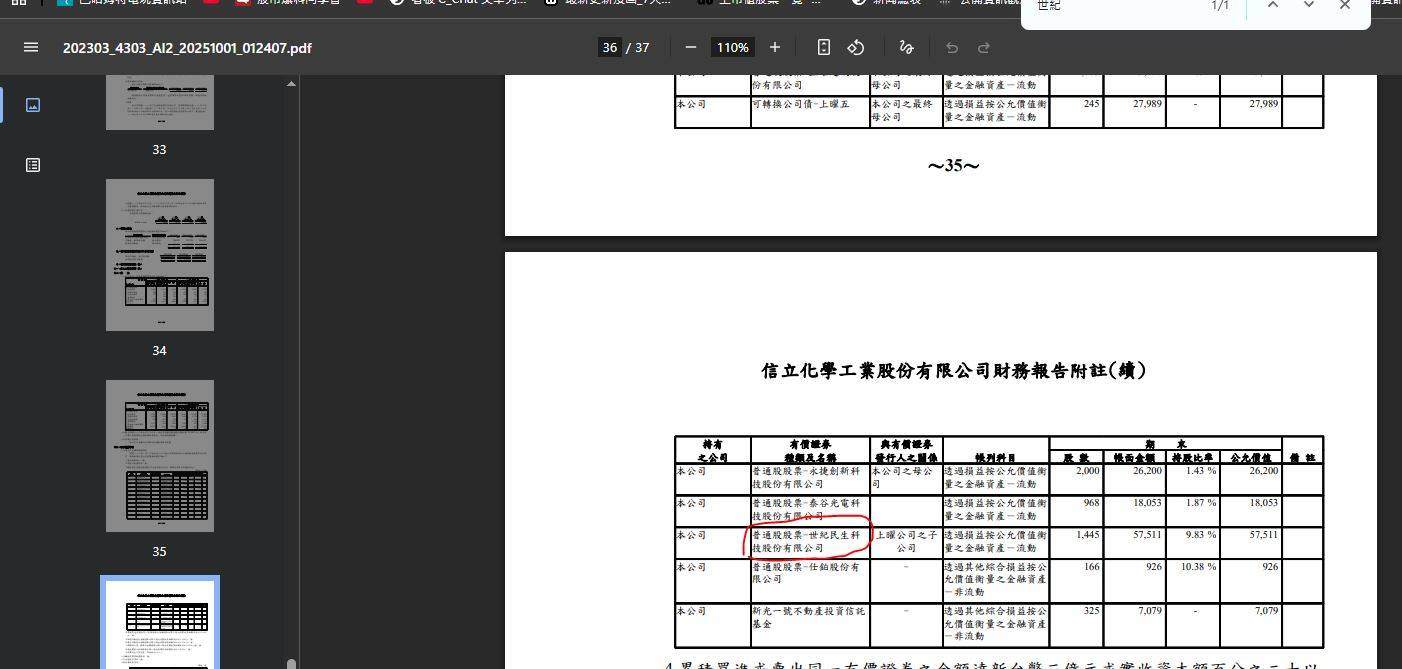
Task: Go to next 世紀 search result
Action: click(1307, 7)
